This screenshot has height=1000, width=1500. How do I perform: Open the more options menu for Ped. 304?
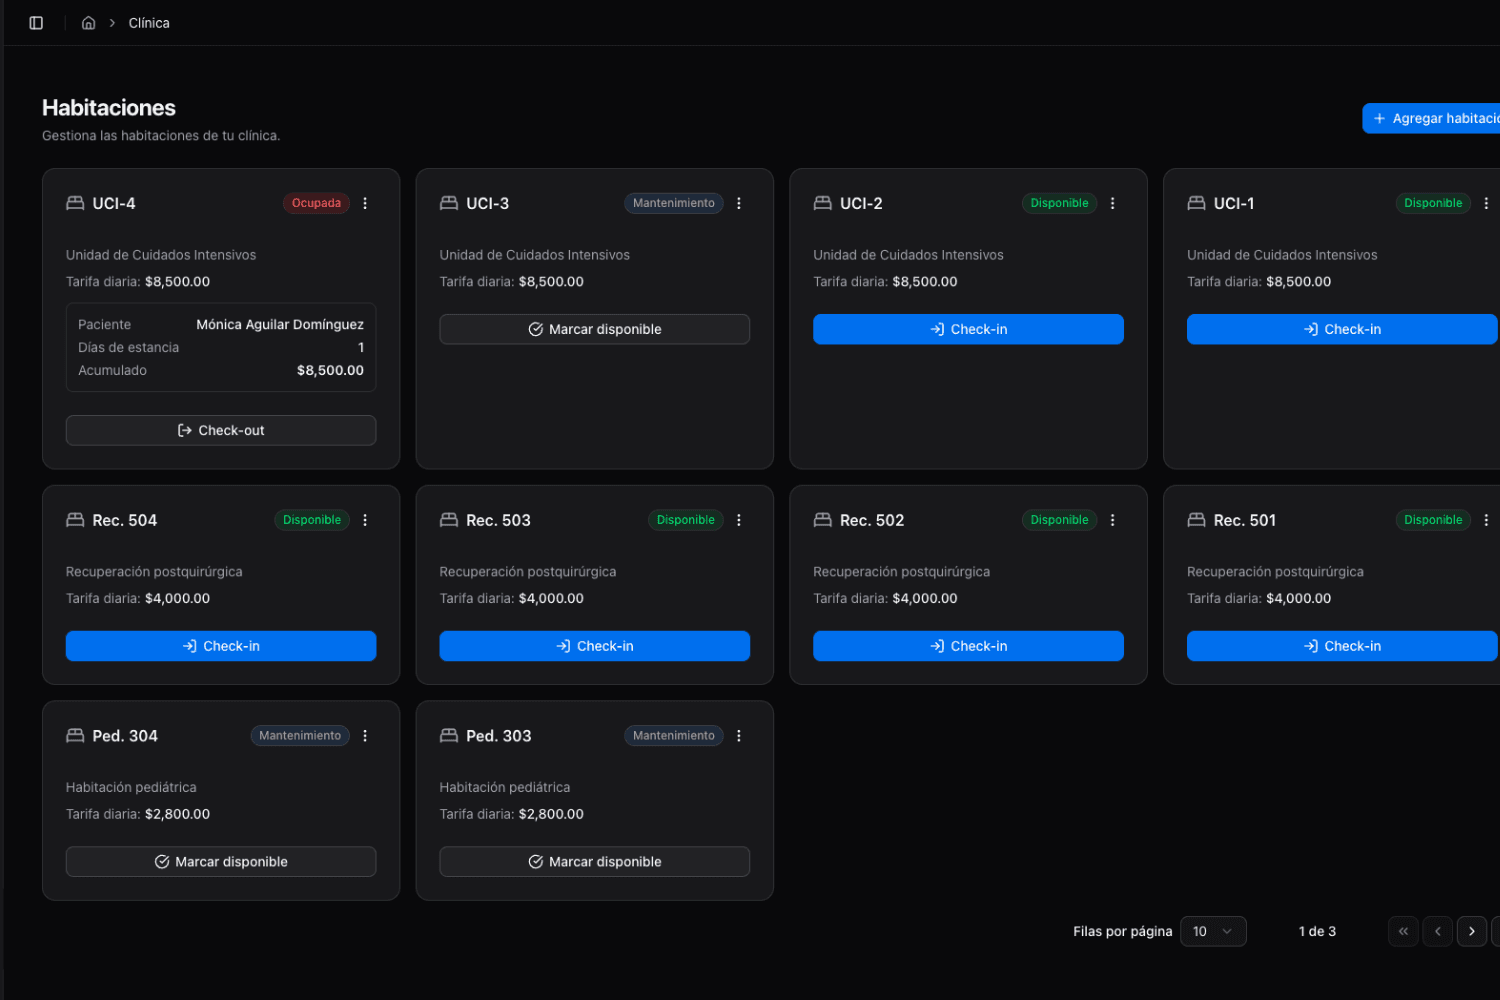(365, 736)
